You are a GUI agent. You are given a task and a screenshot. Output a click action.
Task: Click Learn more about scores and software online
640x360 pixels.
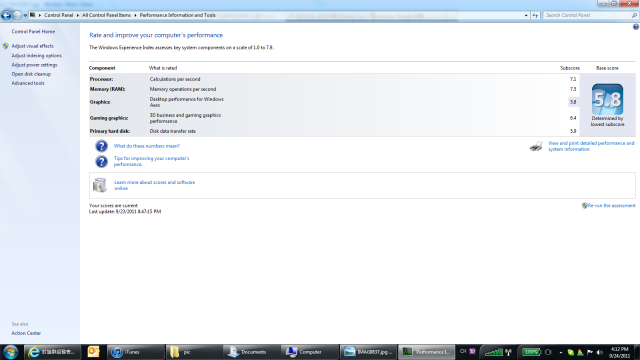point(154,185)
